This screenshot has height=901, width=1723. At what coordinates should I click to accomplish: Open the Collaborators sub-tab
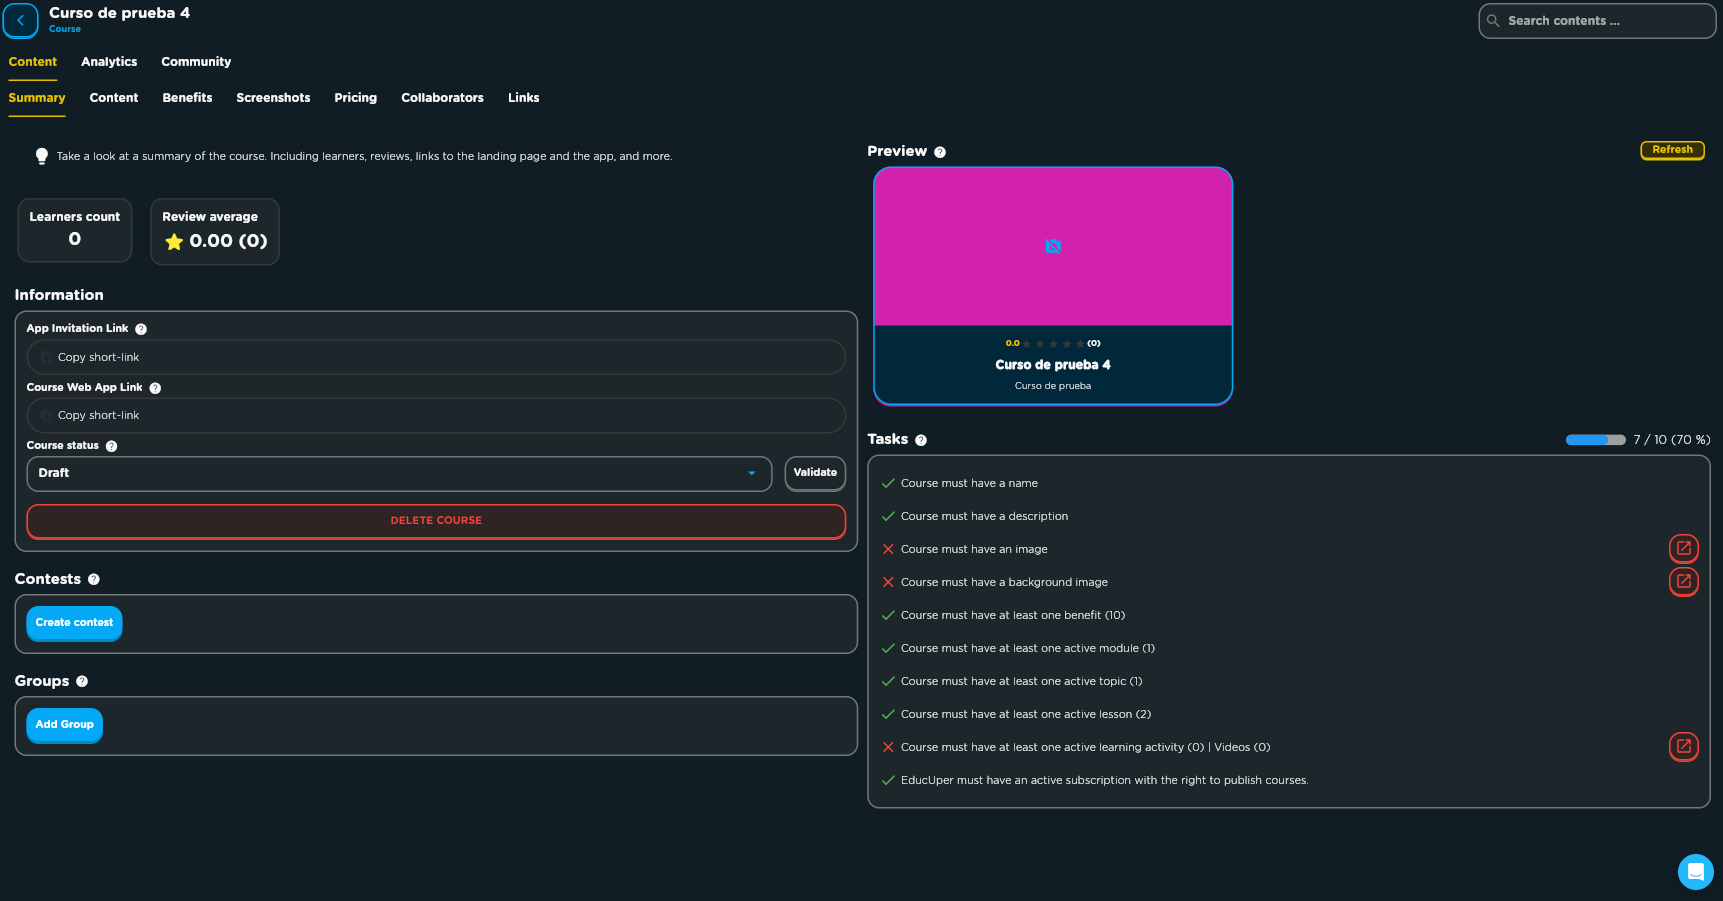point(442,98)
